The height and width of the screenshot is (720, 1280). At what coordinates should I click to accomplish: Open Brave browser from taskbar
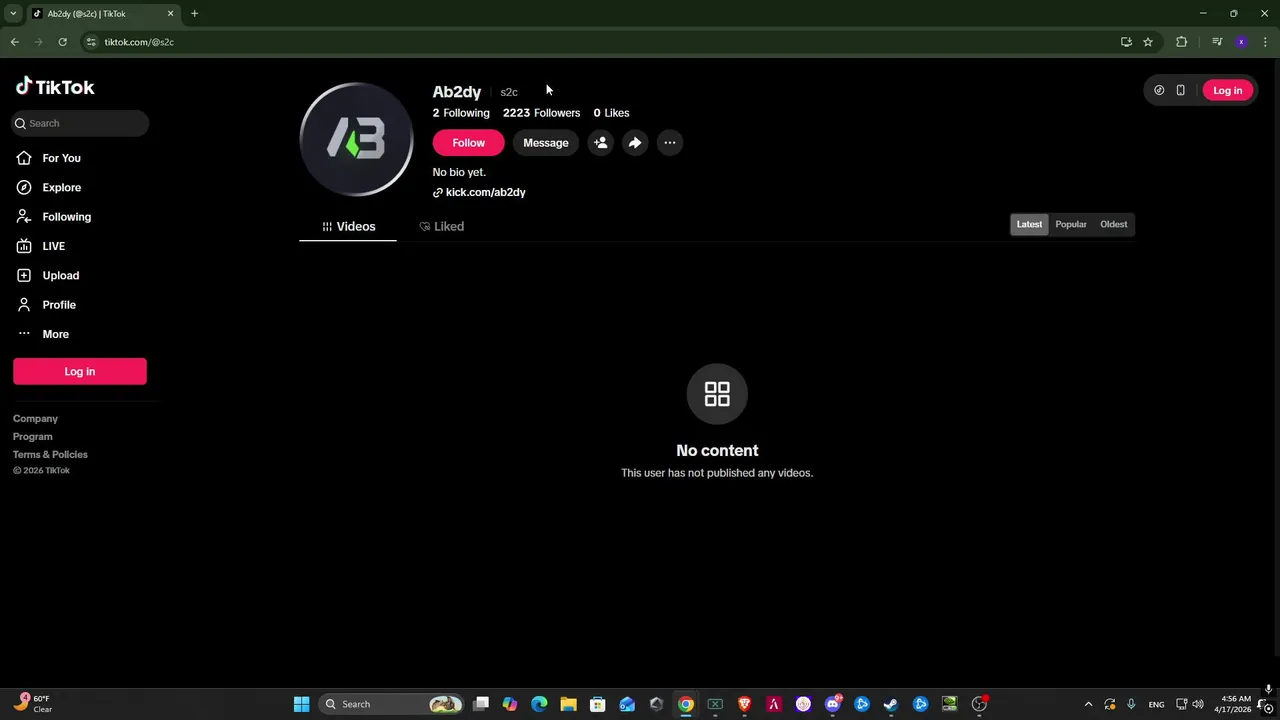click(x=744, y=704)
